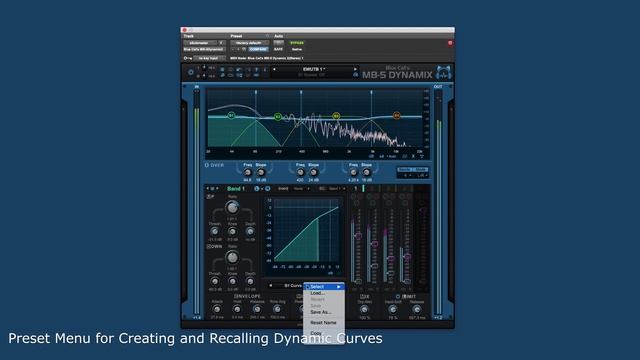This screenshot has width=640, height=360.
Task: Click the fourth band purple fader handle
Action: 407,256
